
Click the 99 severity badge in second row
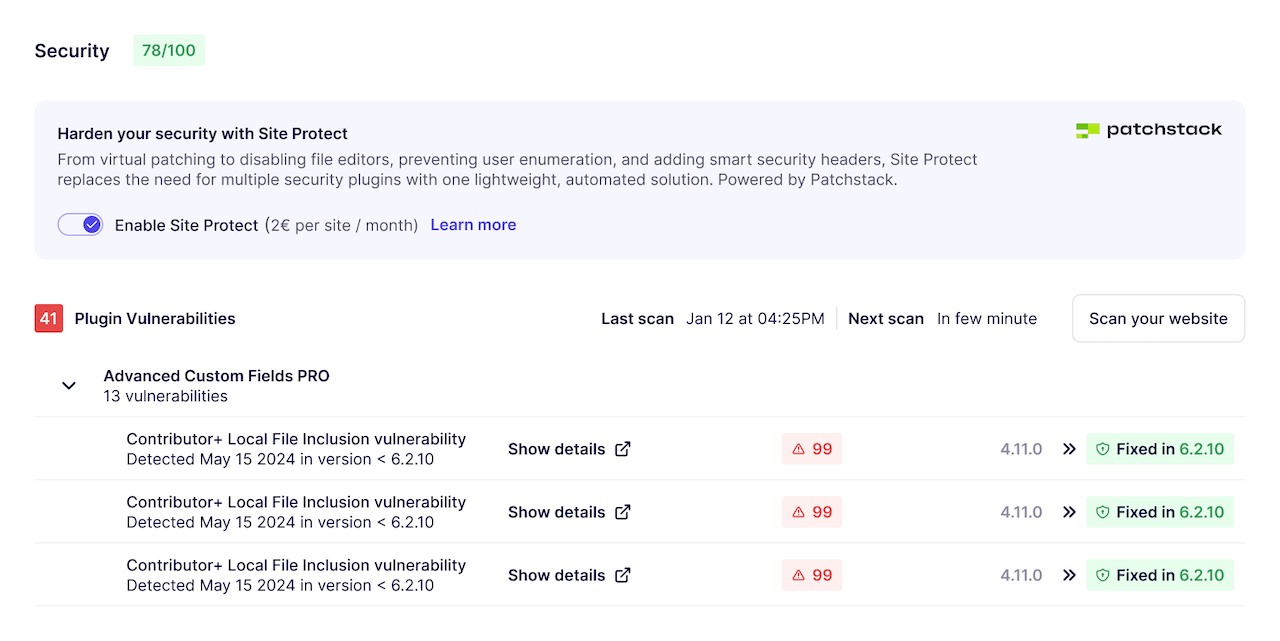812,512
